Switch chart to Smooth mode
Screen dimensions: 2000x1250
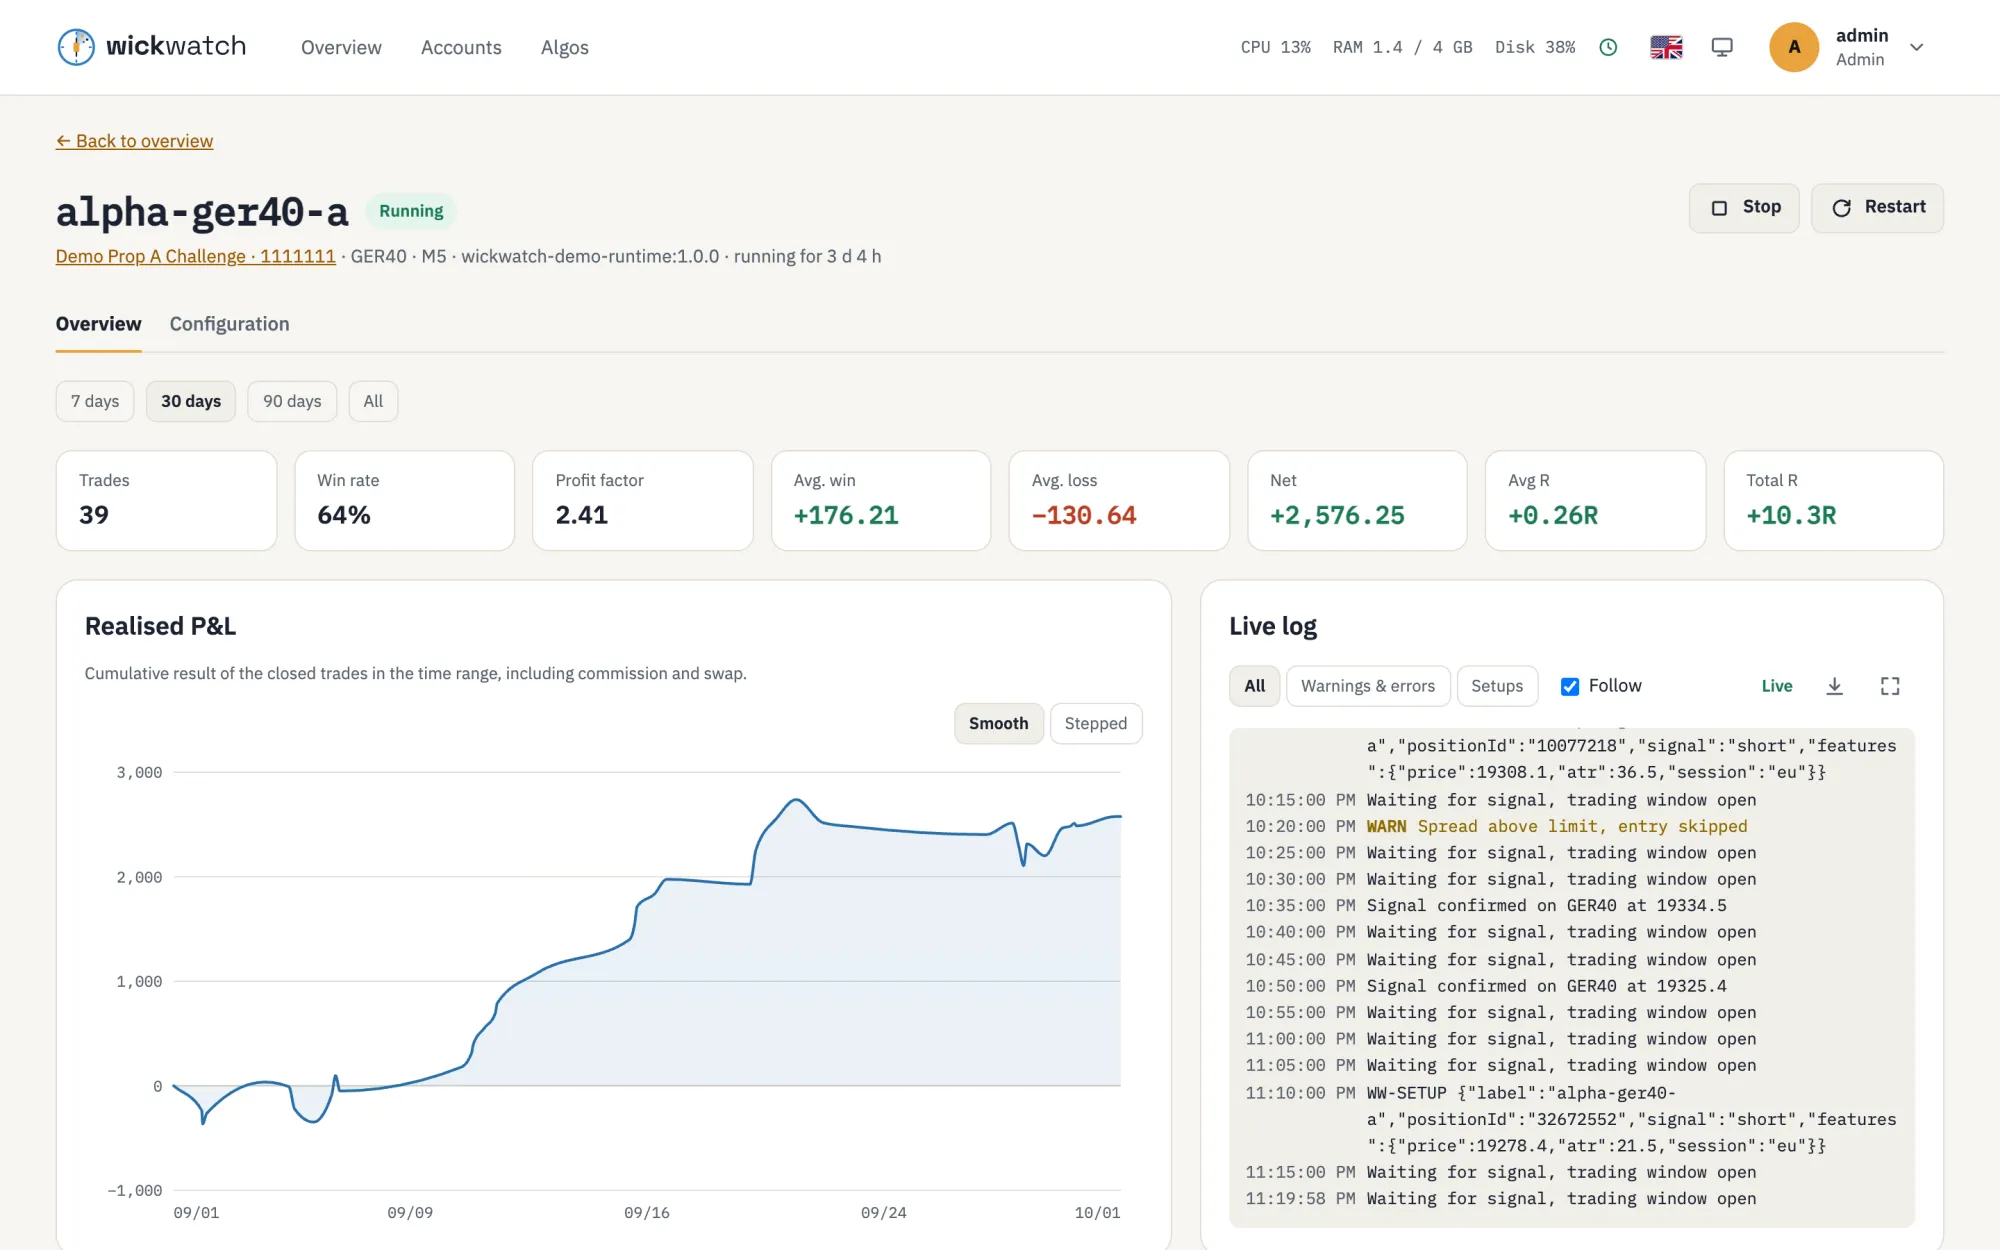998,723
